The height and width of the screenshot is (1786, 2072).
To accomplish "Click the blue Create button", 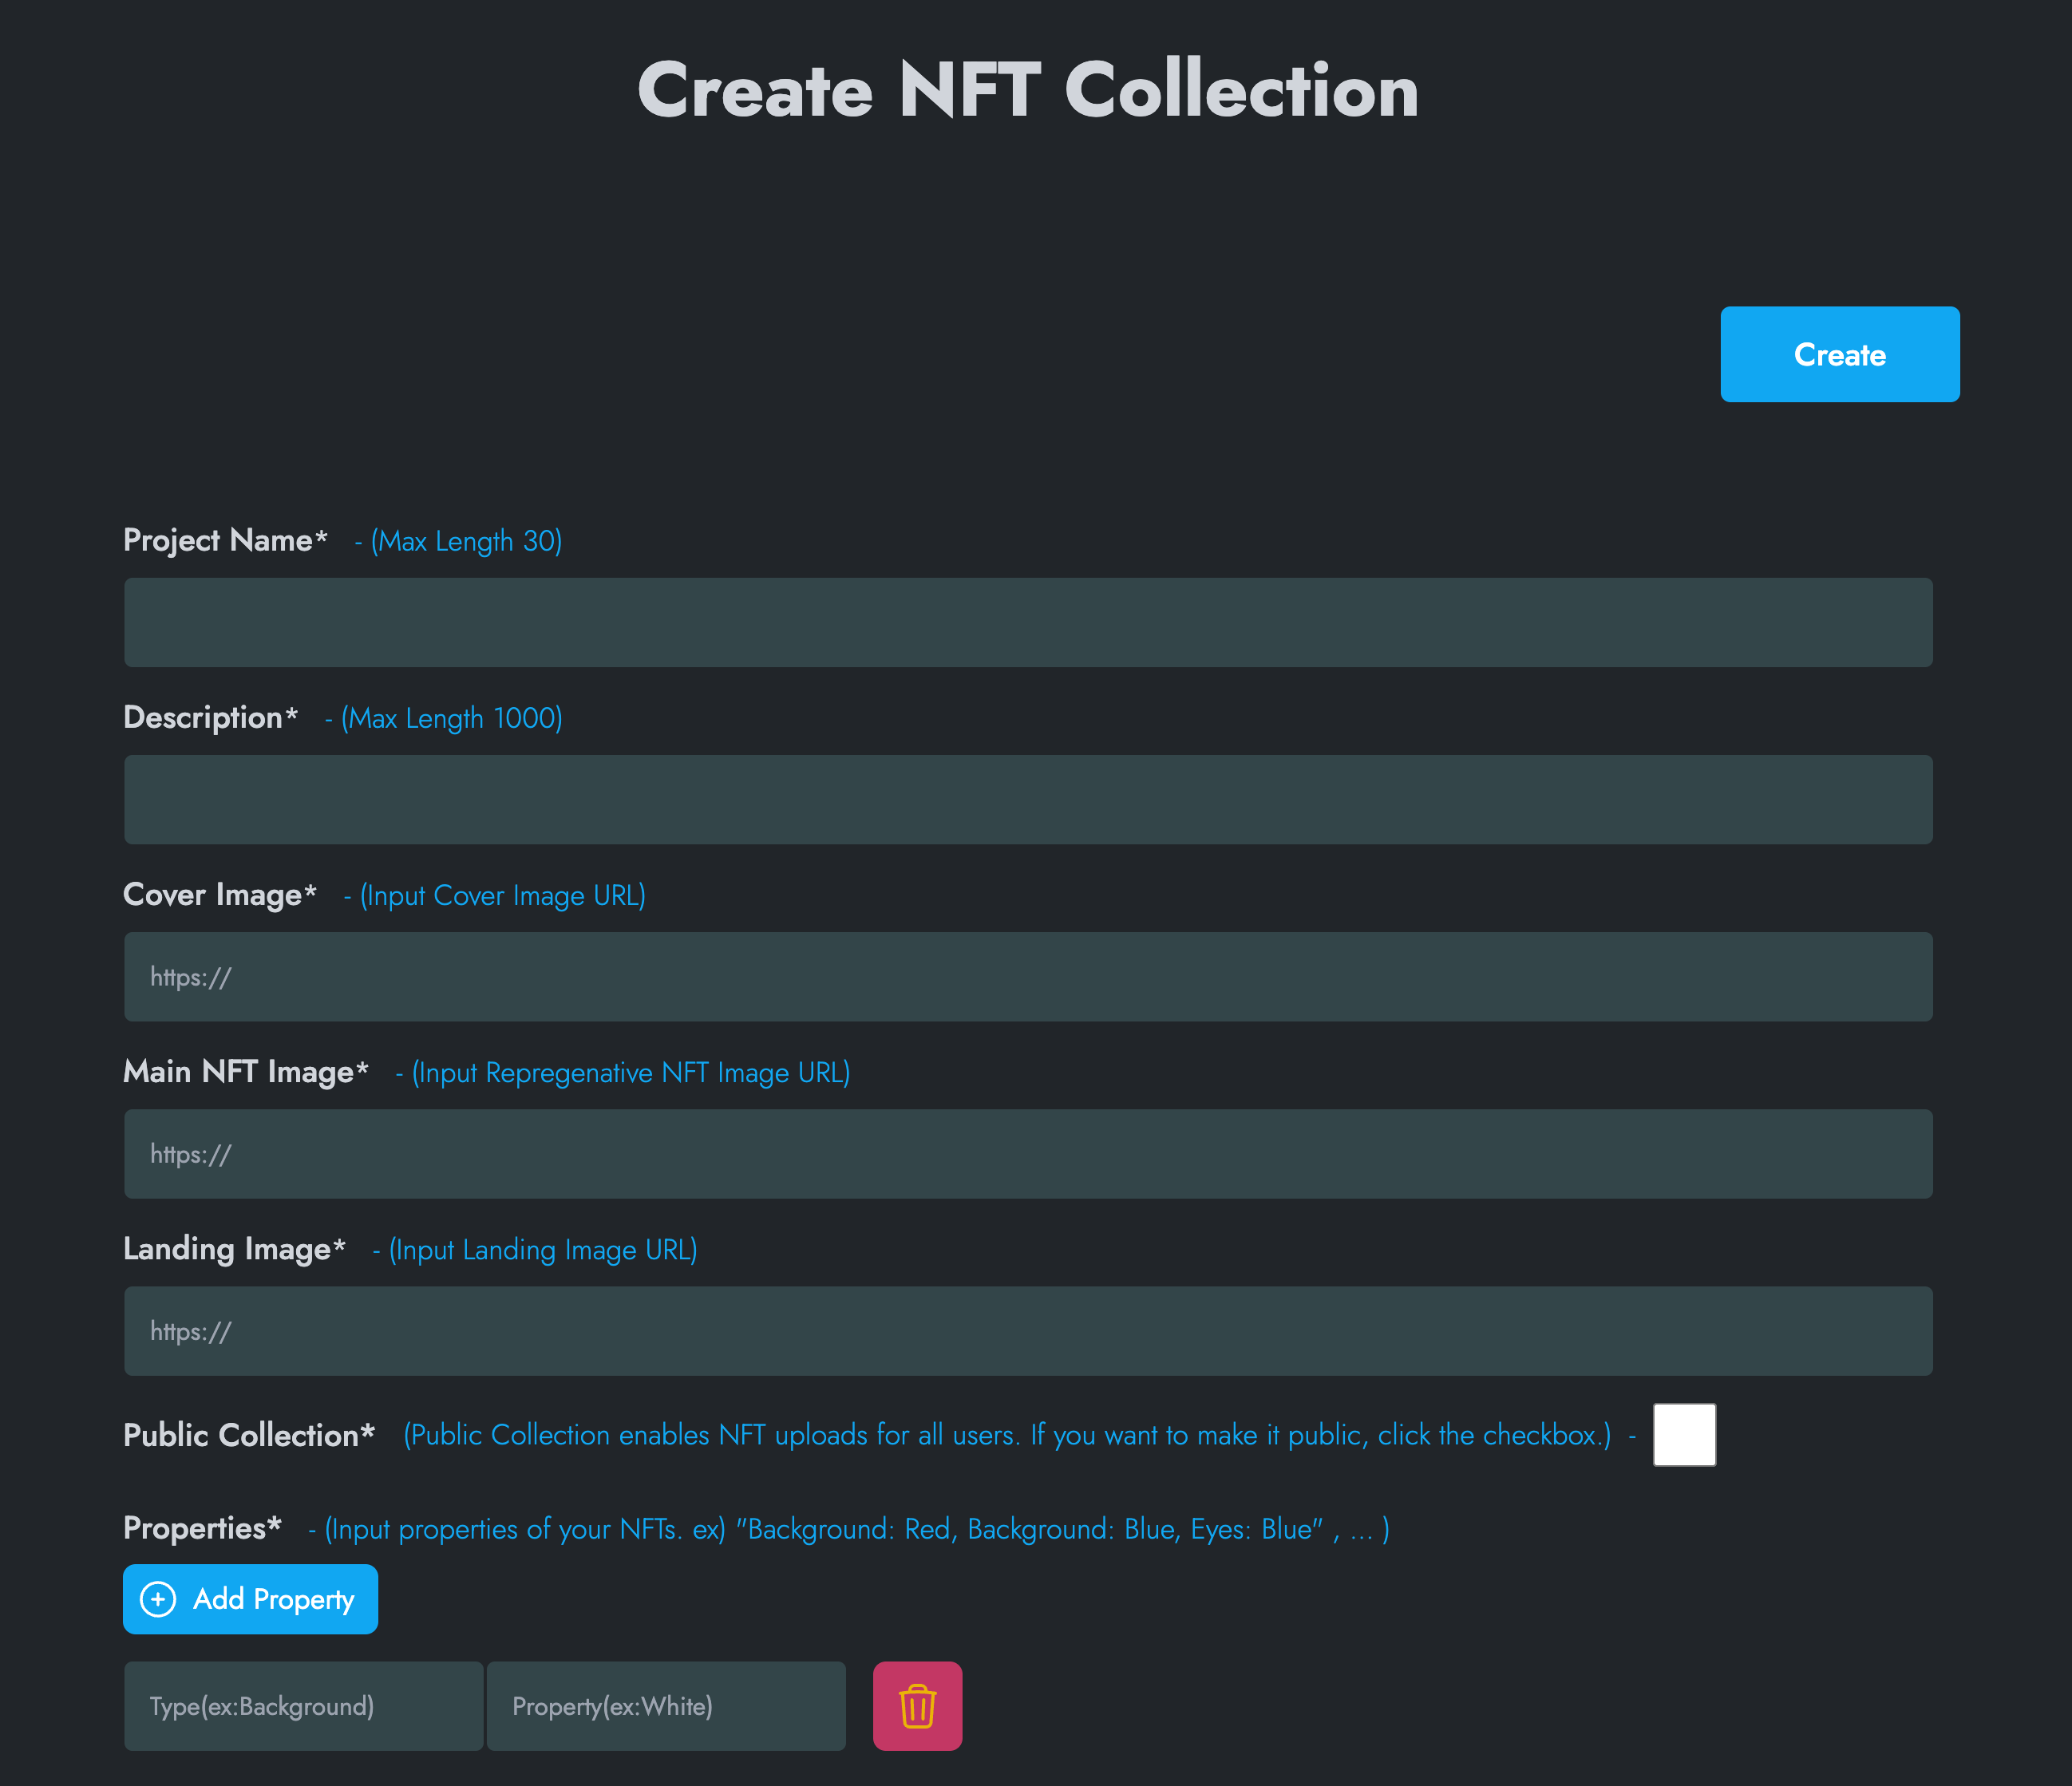I will coord(1839,354).
